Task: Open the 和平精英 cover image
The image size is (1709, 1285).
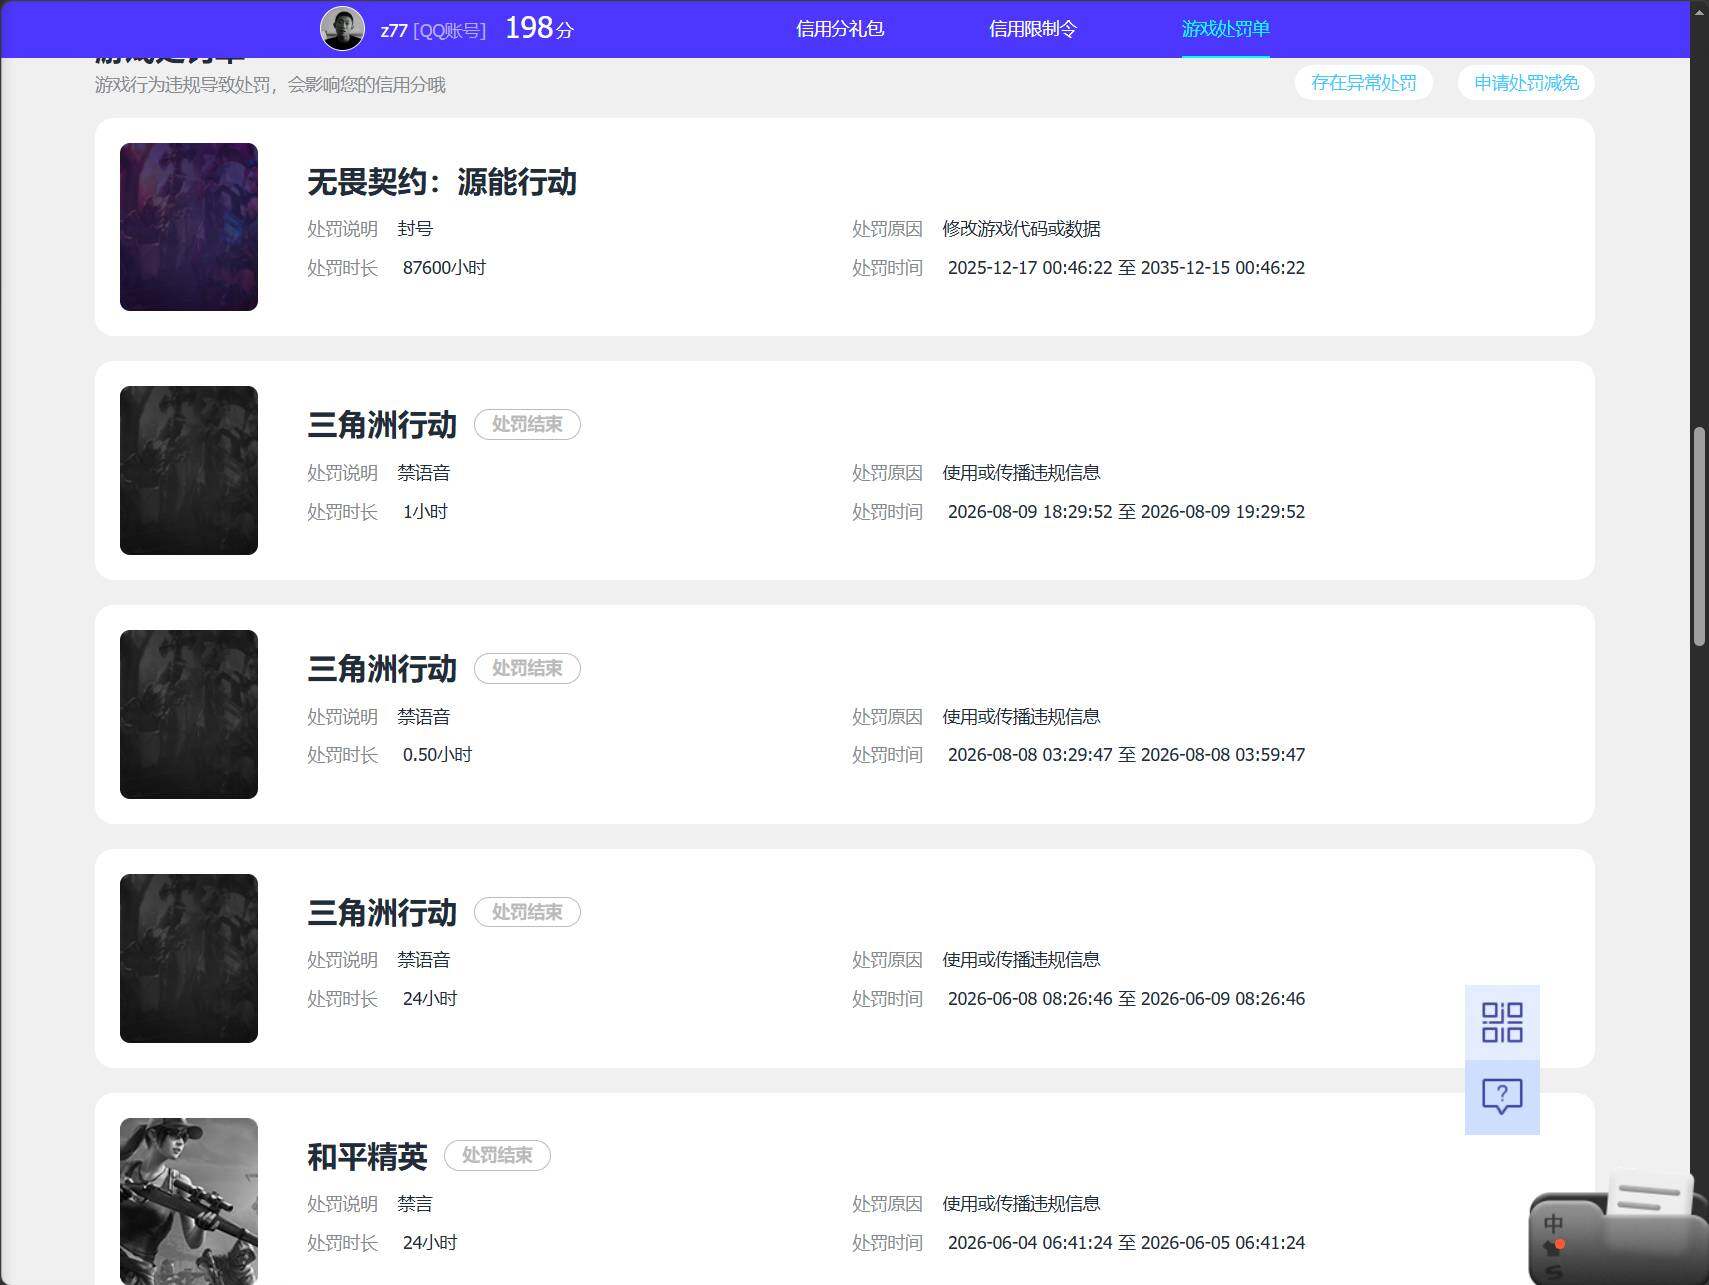Action: click(189, 1201)
